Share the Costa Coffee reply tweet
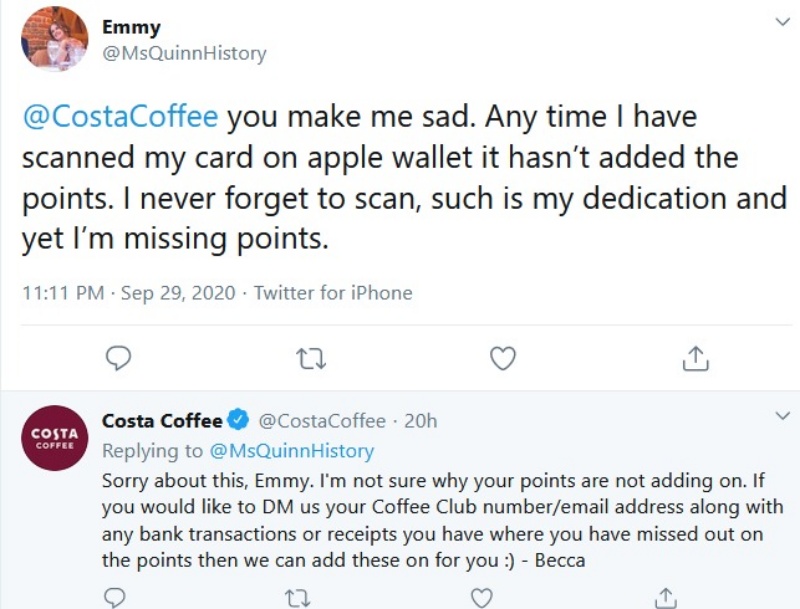Image resolution: width=800 pixels, height=609 pixels. tap(665, 598)
